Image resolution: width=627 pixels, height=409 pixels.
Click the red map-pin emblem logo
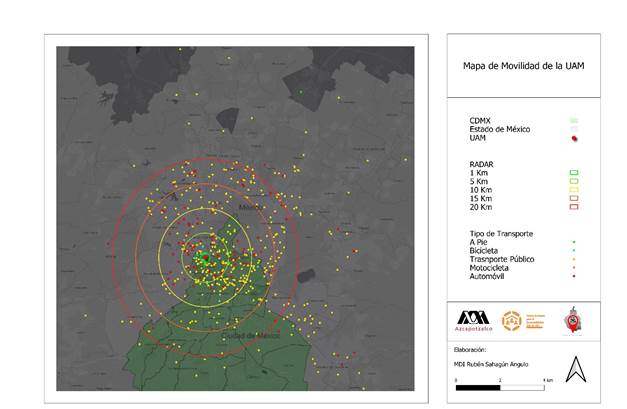[x=573, y=320]
